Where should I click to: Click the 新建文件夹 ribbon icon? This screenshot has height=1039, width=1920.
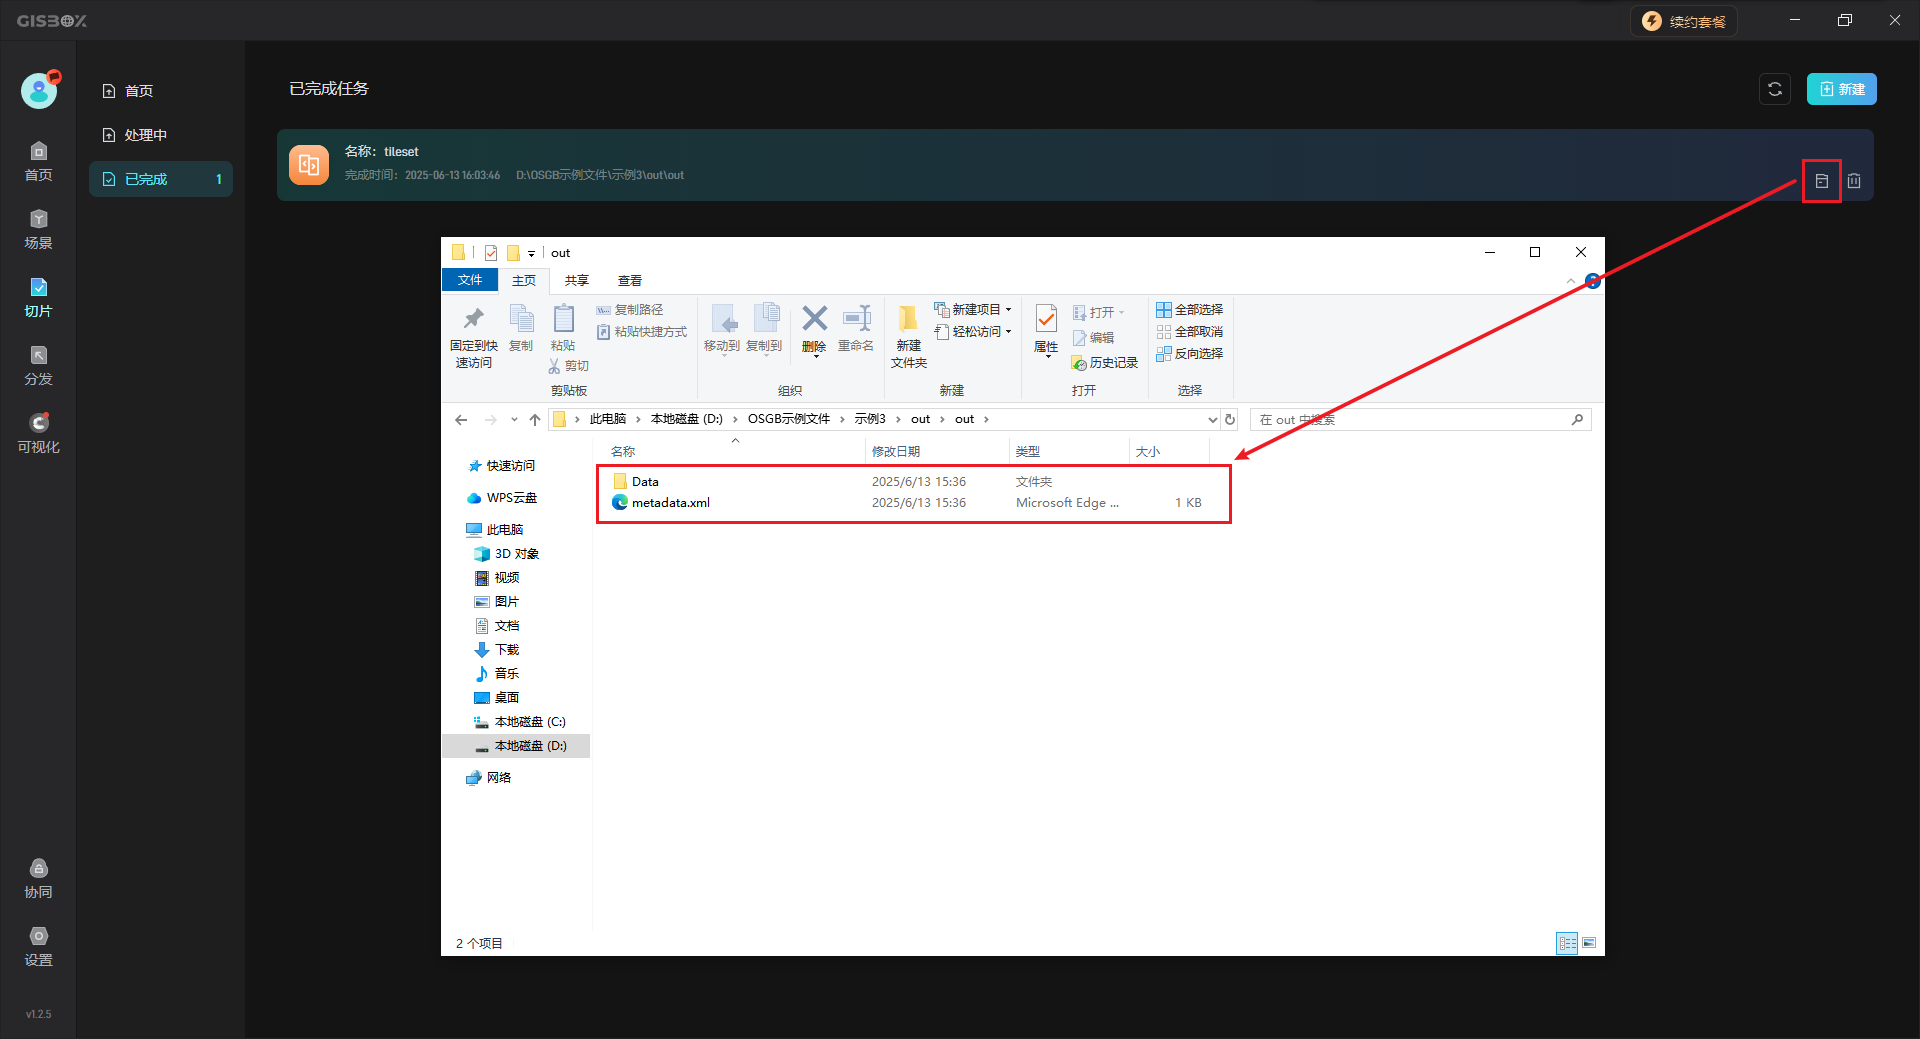click(908, 337)
